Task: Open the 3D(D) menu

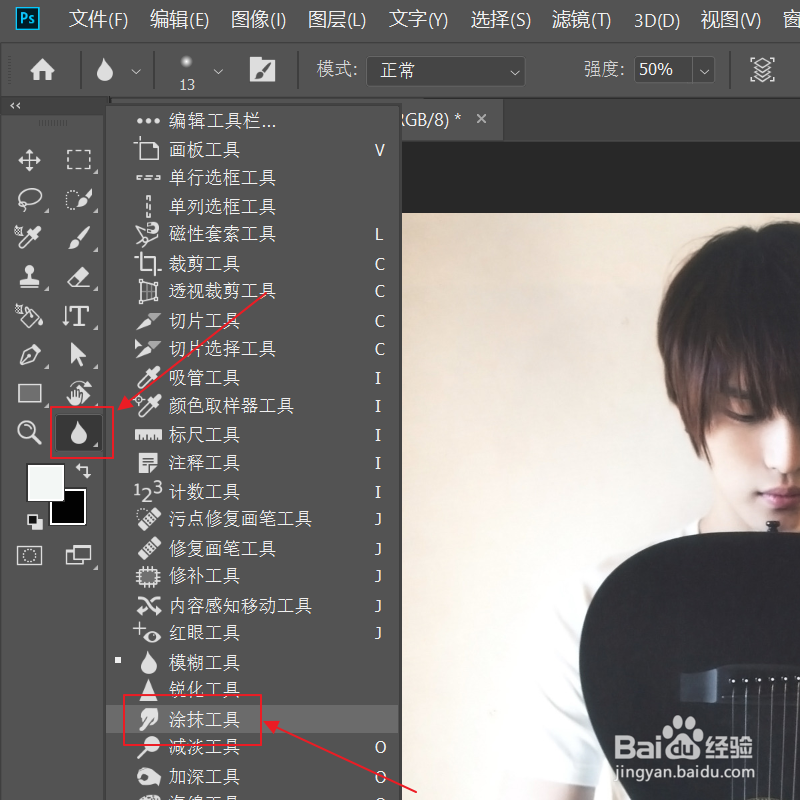Action: pos(657,20)
